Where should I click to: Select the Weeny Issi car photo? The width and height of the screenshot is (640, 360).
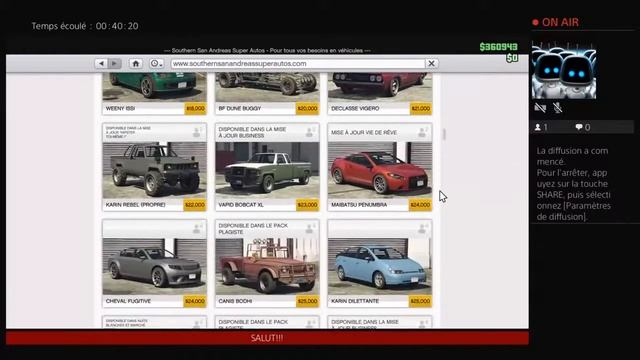tap(154, 87)
